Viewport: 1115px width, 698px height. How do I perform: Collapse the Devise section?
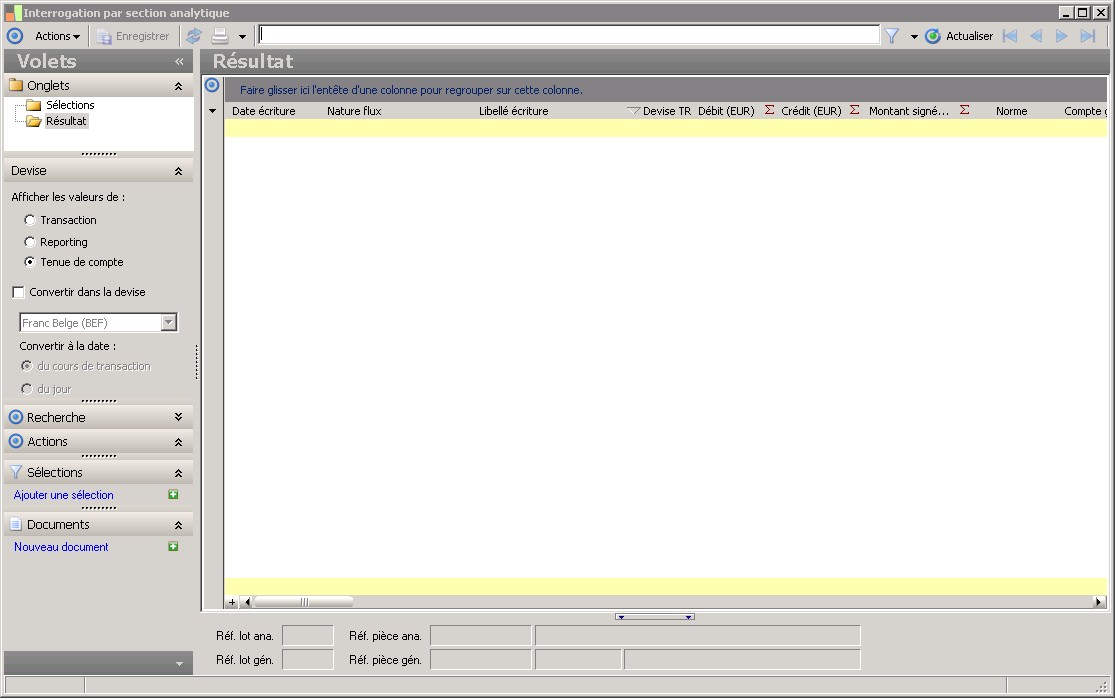[178, 171]
